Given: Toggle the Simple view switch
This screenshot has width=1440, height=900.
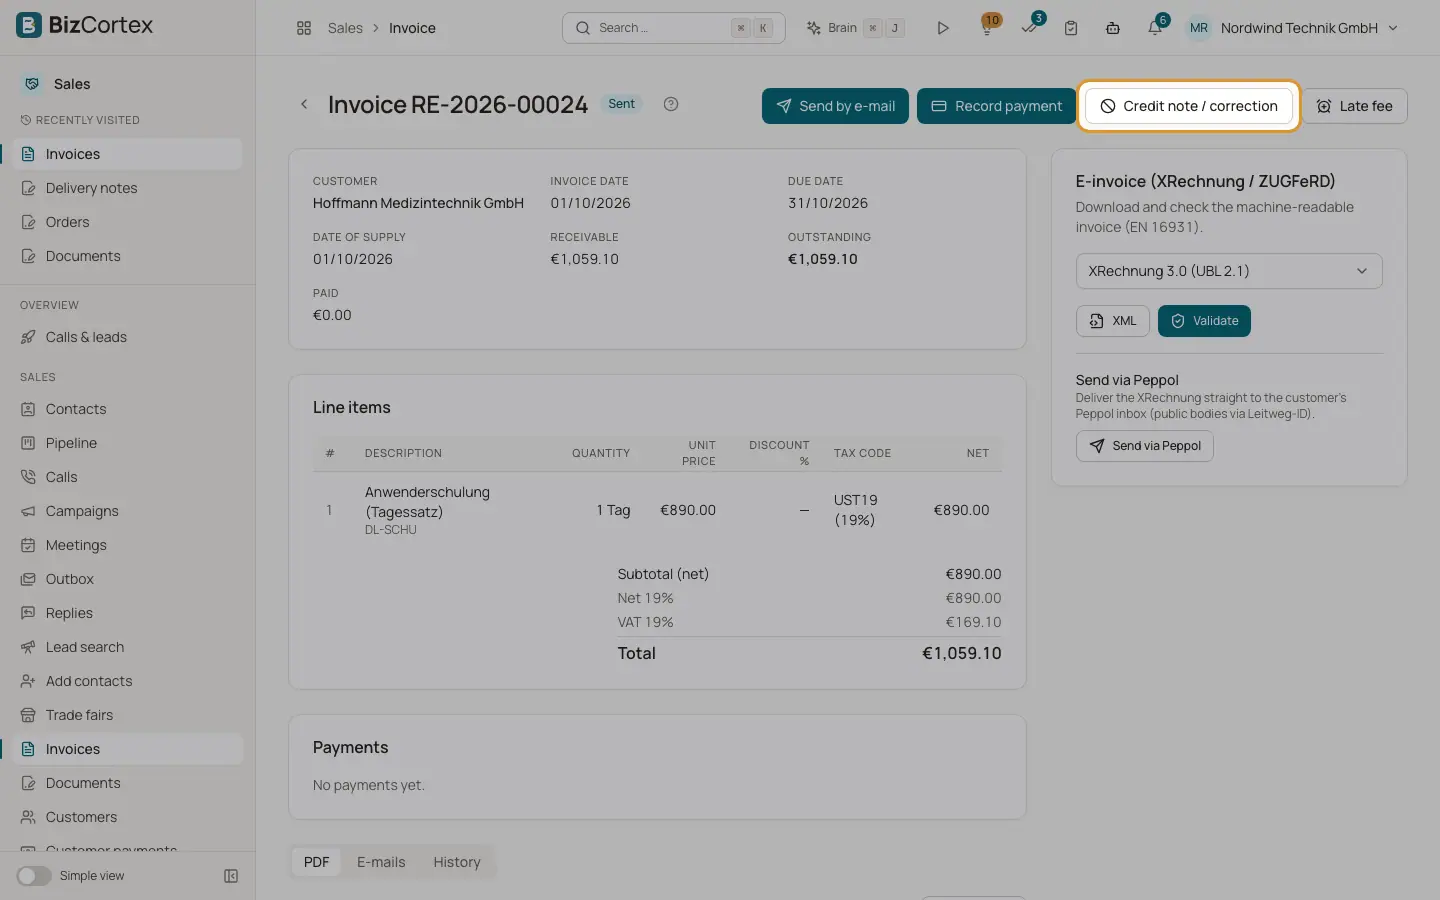Looking at the screenshot, I should coord(34,876).
